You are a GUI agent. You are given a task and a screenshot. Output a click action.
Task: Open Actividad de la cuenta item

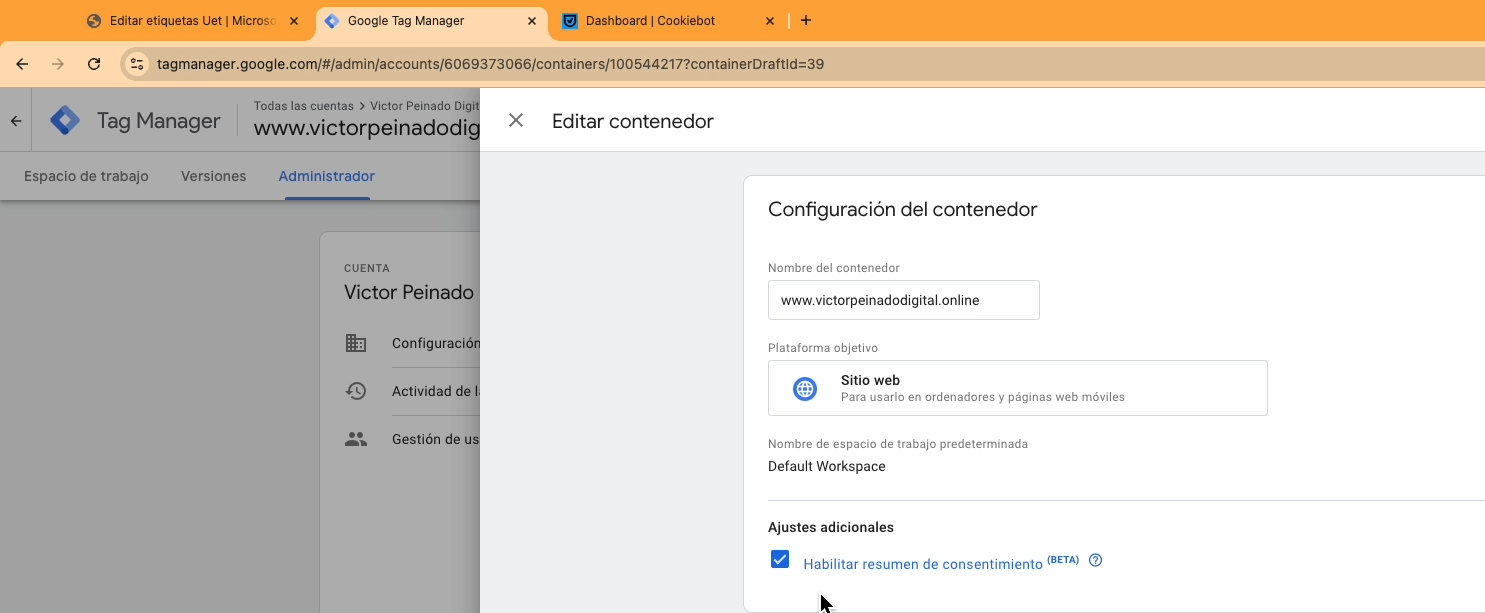[x=436, y=391]
